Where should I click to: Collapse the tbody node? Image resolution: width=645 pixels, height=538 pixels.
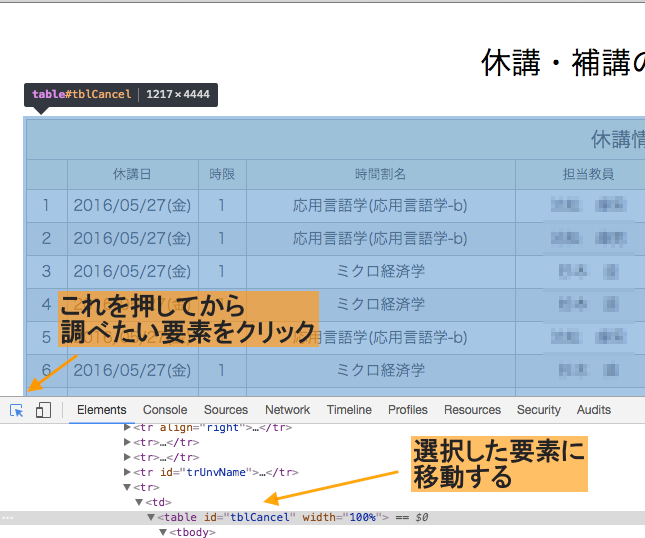(x=163, y=532)
